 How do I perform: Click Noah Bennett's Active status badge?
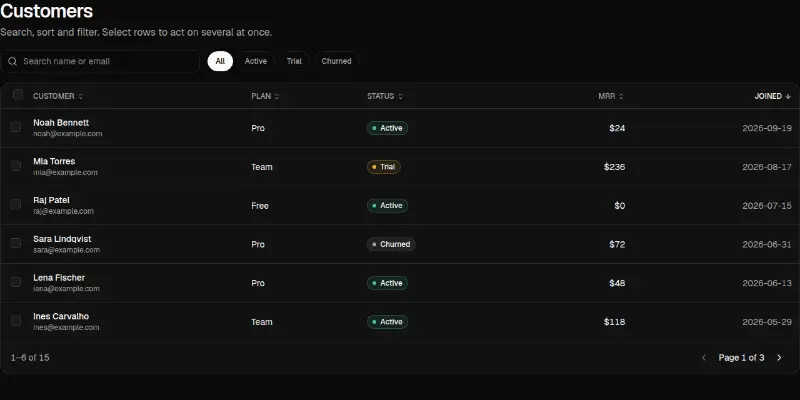pos(387,128)
